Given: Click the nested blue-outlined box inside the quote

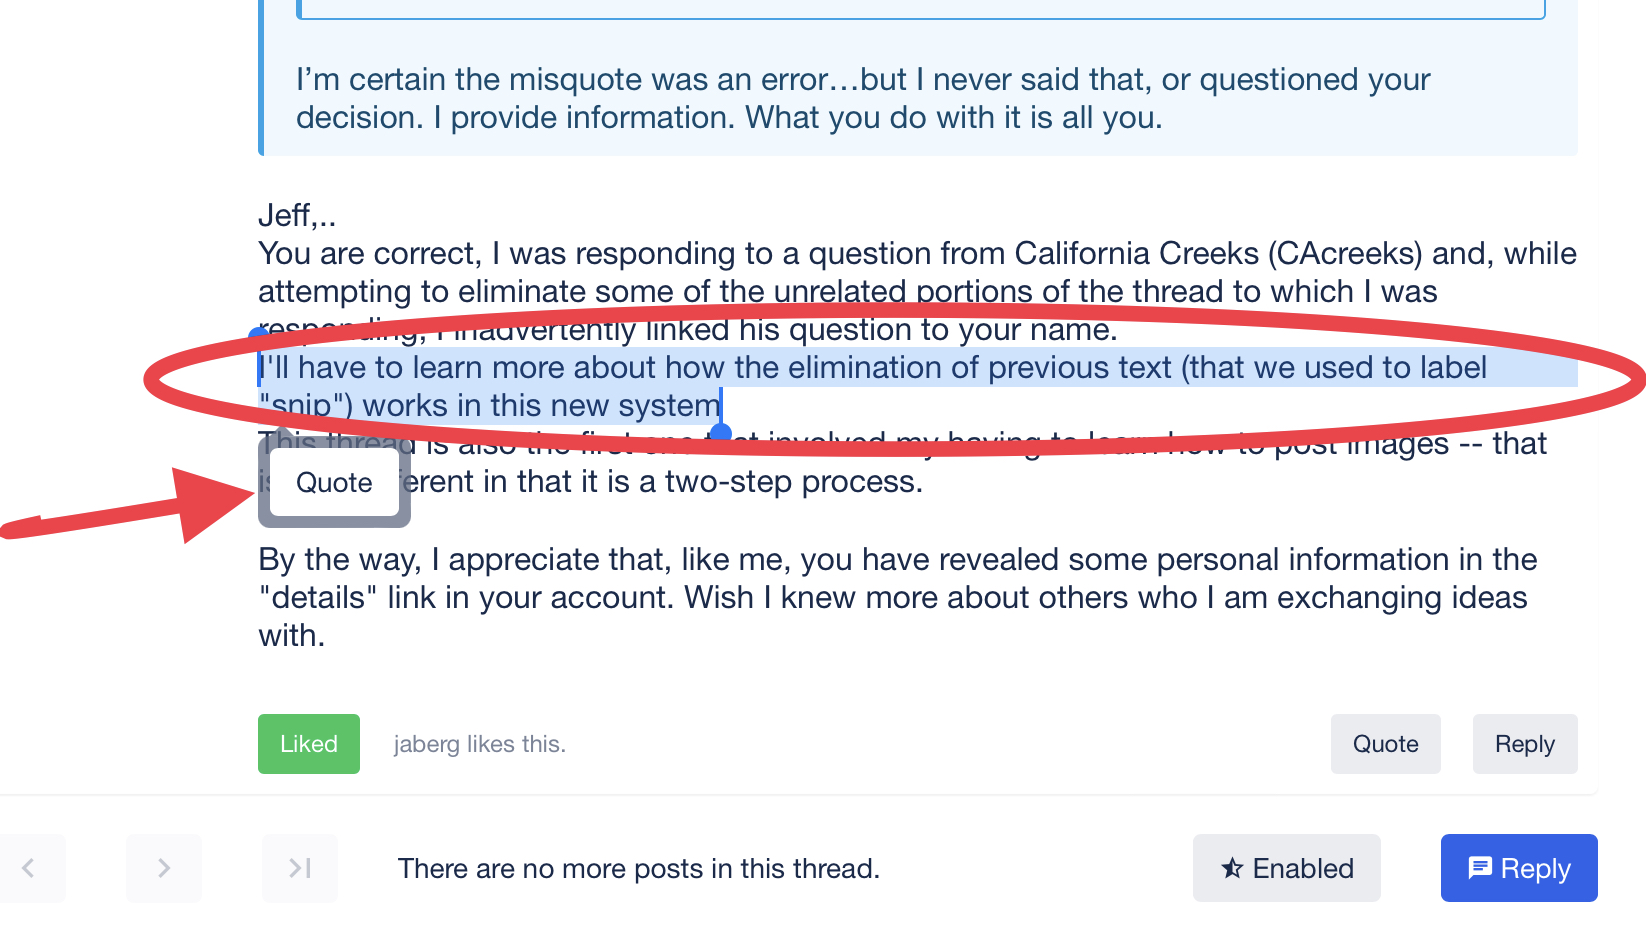Looking at the screenshot, I should click(920, 10).
